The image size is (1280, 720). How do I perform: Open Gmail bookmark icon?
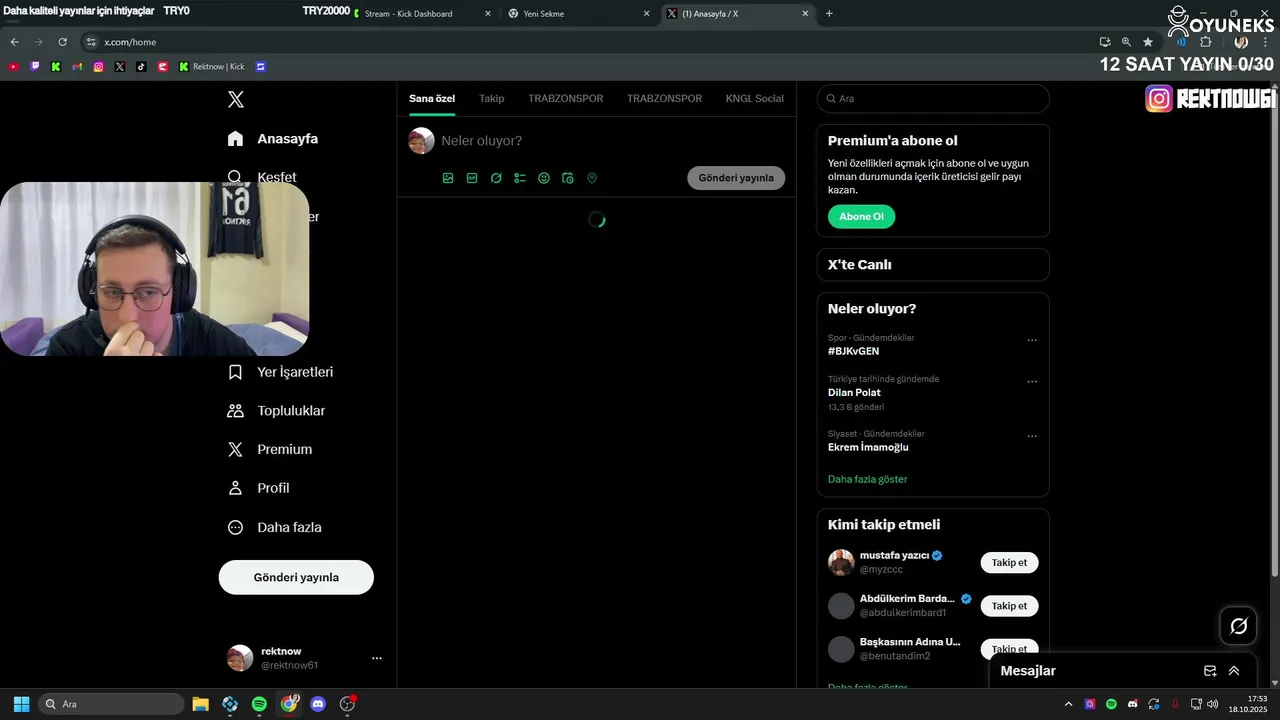[77, 67]
